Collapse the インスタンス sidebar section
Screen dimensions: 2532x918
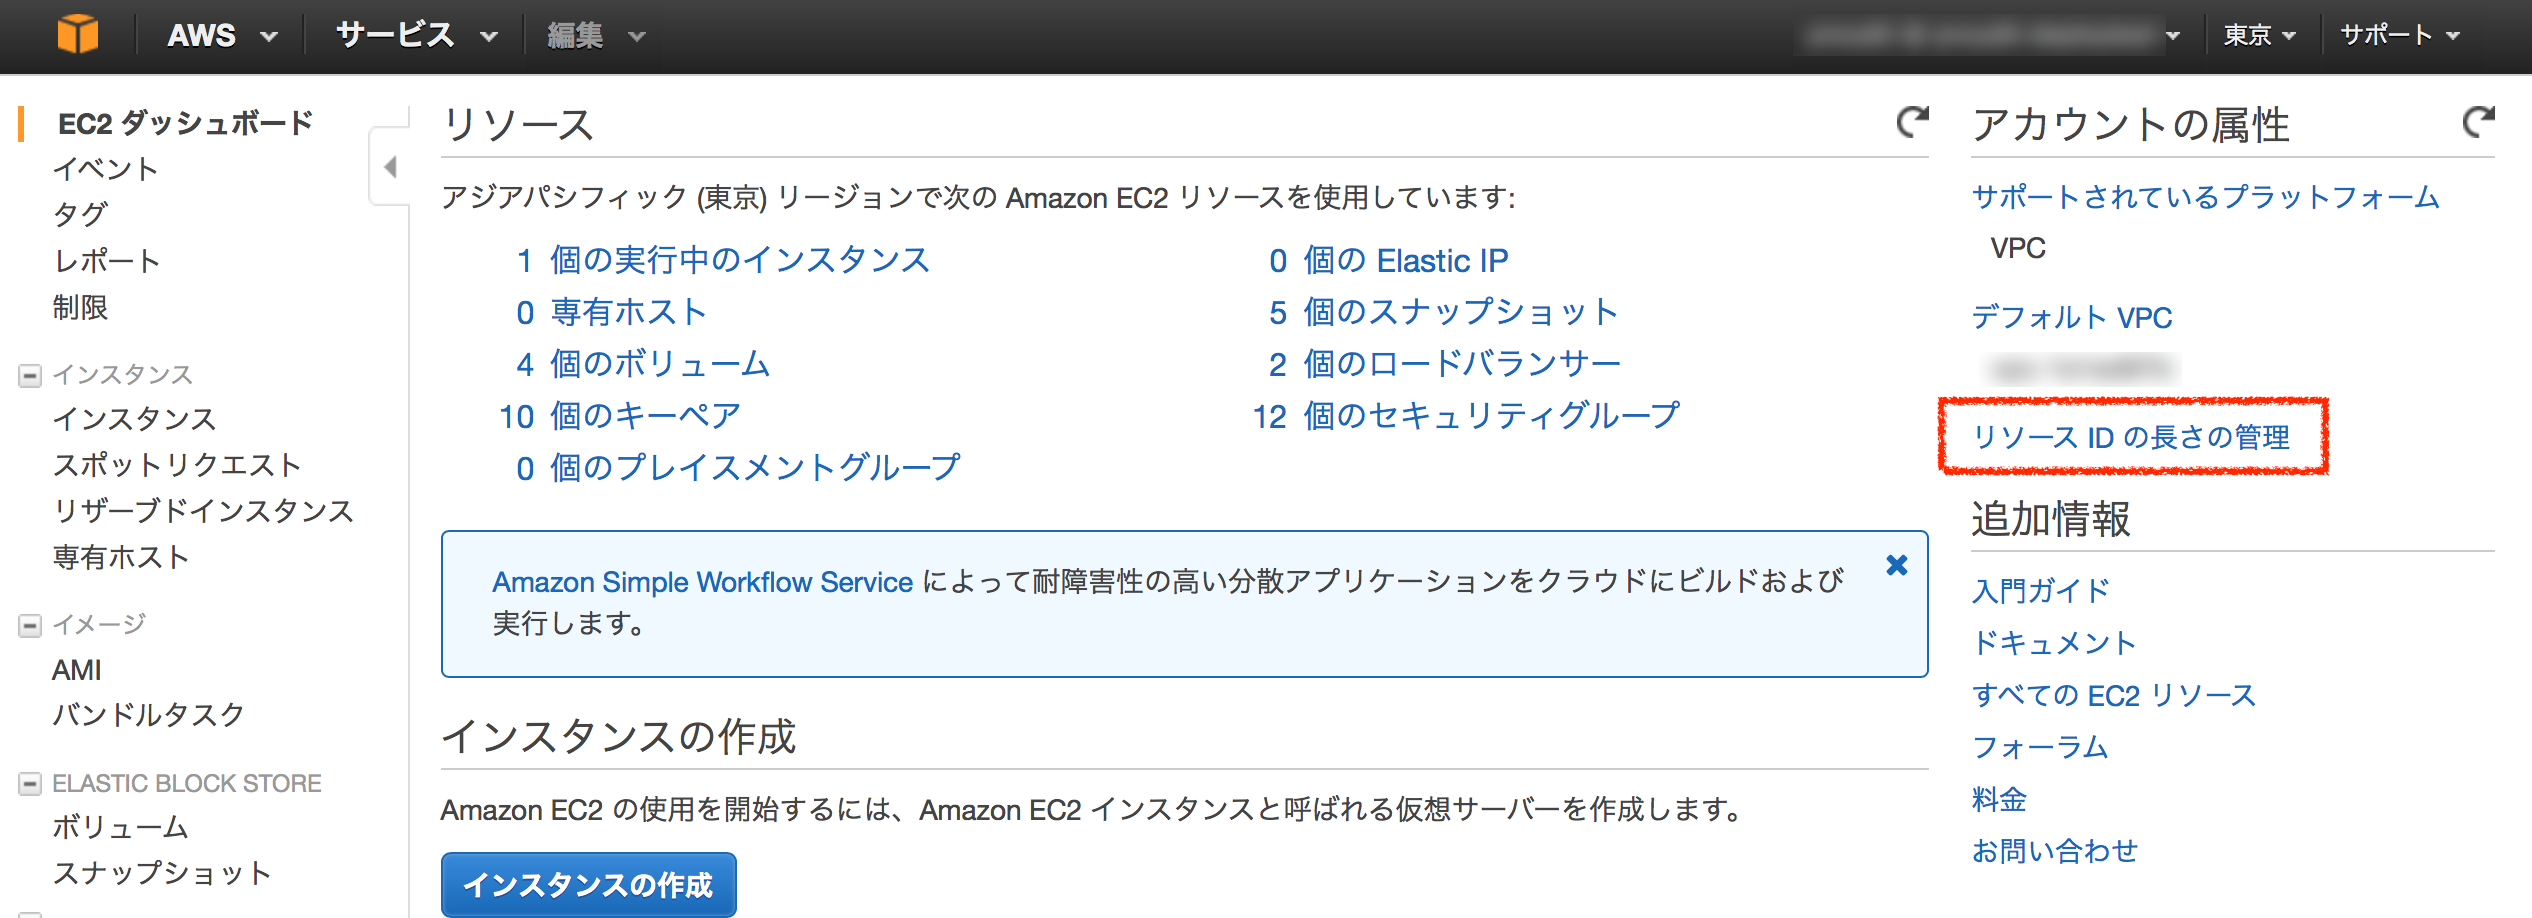(x=30, y=376)
